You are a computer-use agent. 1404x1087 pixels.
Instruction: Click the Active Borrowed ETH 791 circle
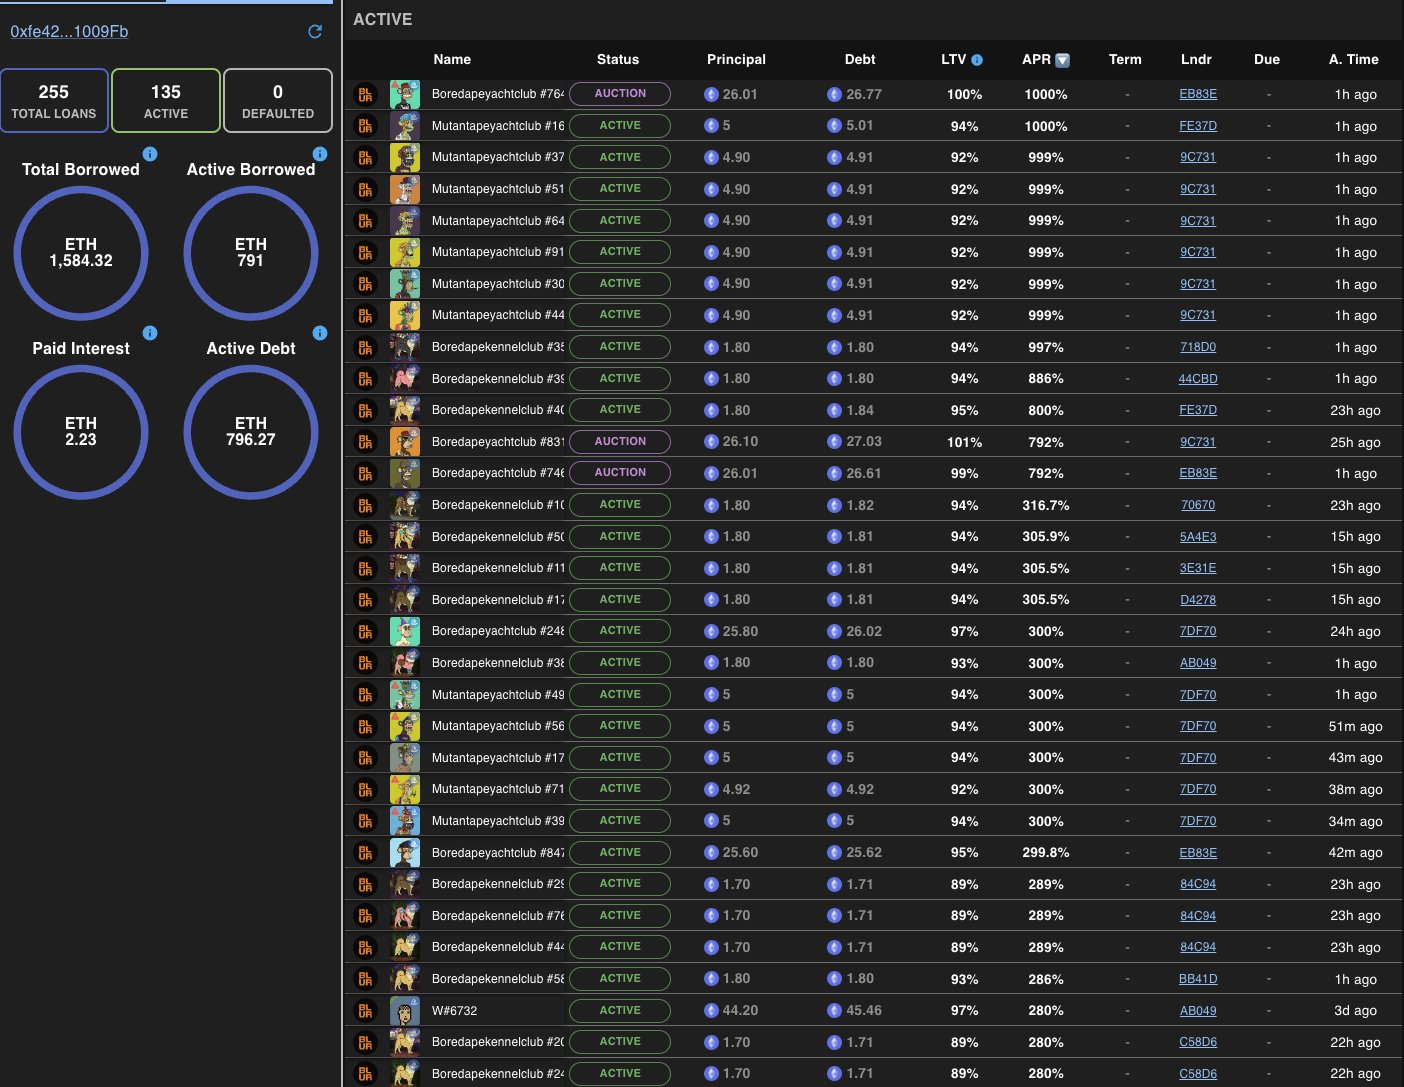pos(251,253)
